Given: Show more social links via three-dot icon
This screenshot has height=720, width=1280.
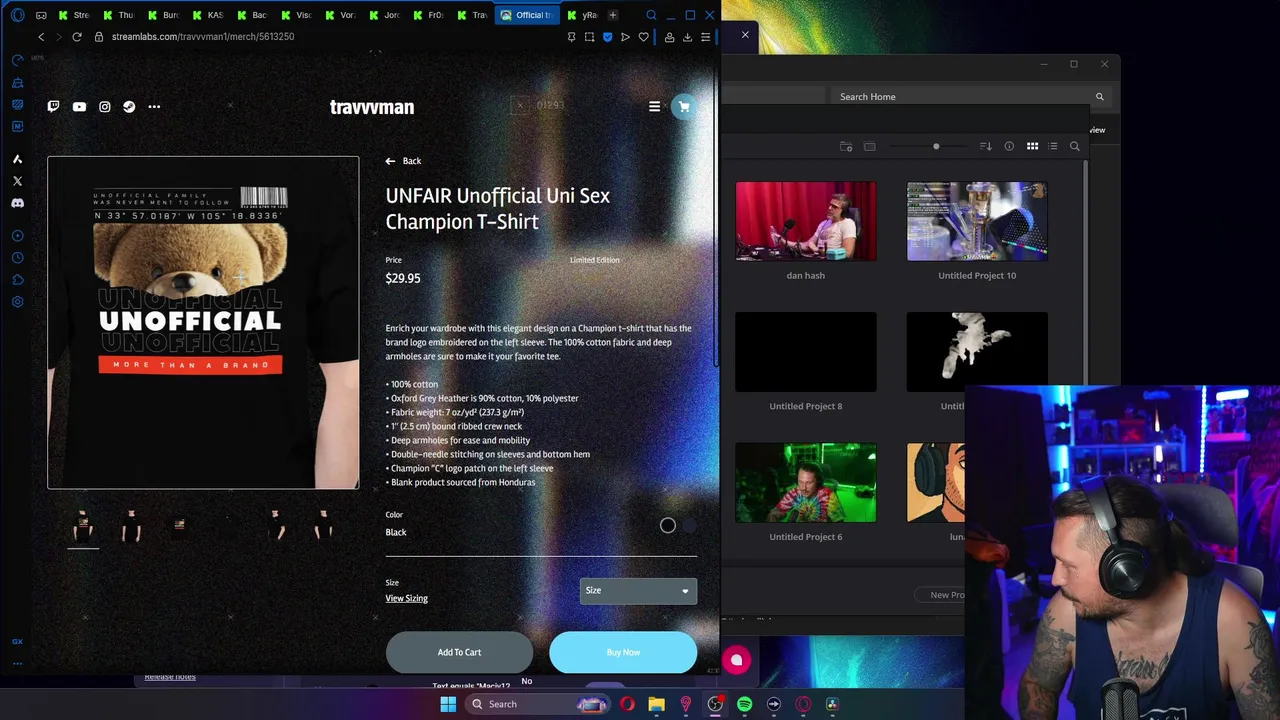Looking at the screenshot, I should [154, 107].
